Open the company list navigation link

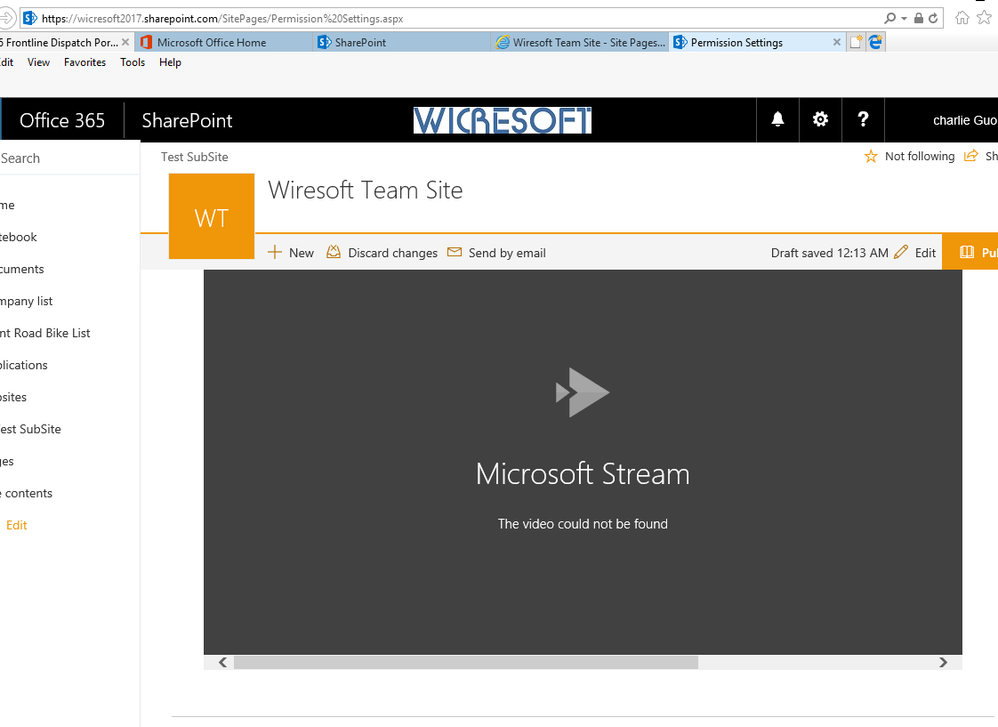[x=26, y=301]
